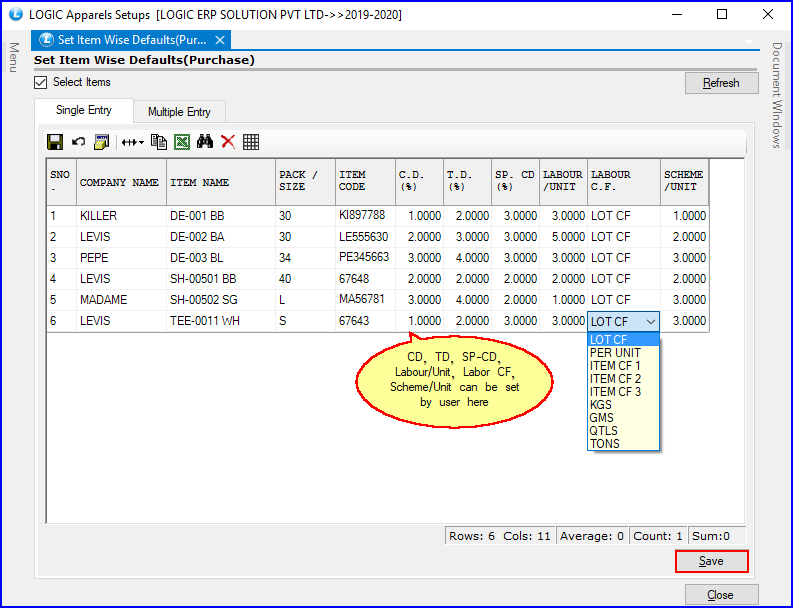
Task: Click the LABOUR /UNIT column header
Action: coord(563,182)
